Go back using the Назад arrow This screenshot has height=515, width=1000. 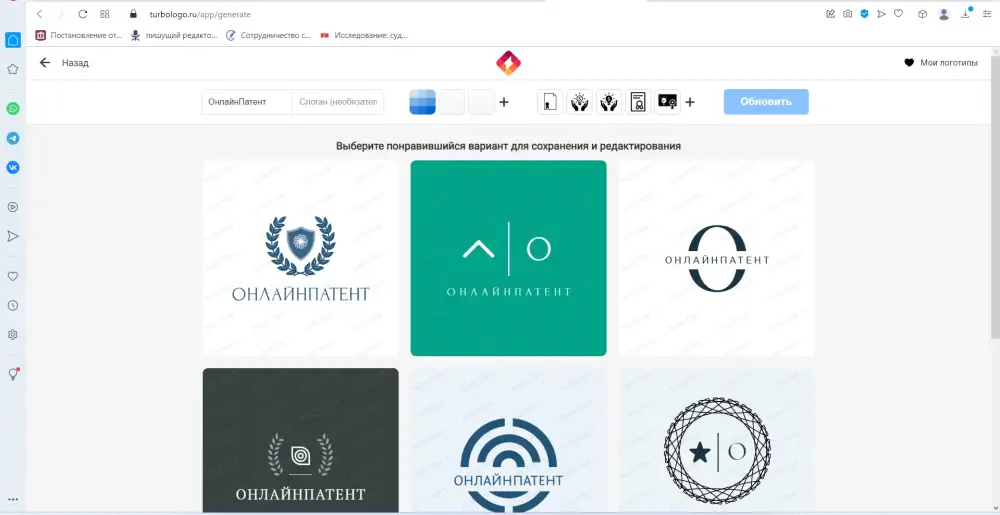tap(45, 63)
